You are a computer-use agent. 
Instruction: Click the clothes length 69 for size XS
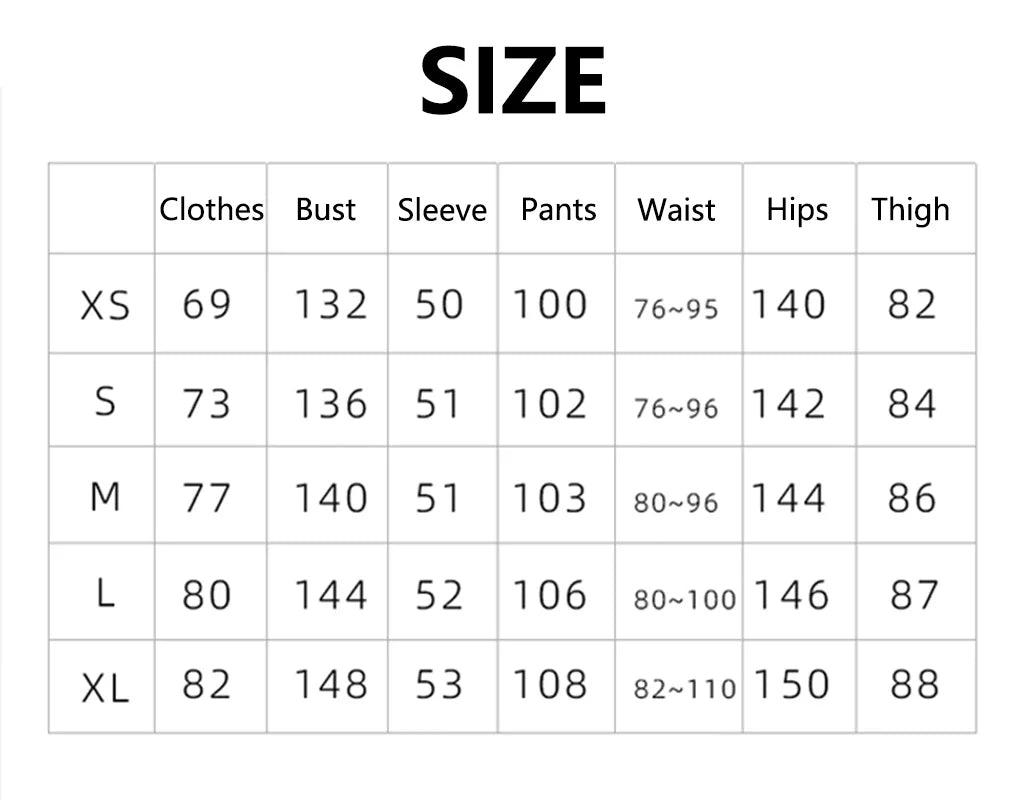click(x=206, y=304)
